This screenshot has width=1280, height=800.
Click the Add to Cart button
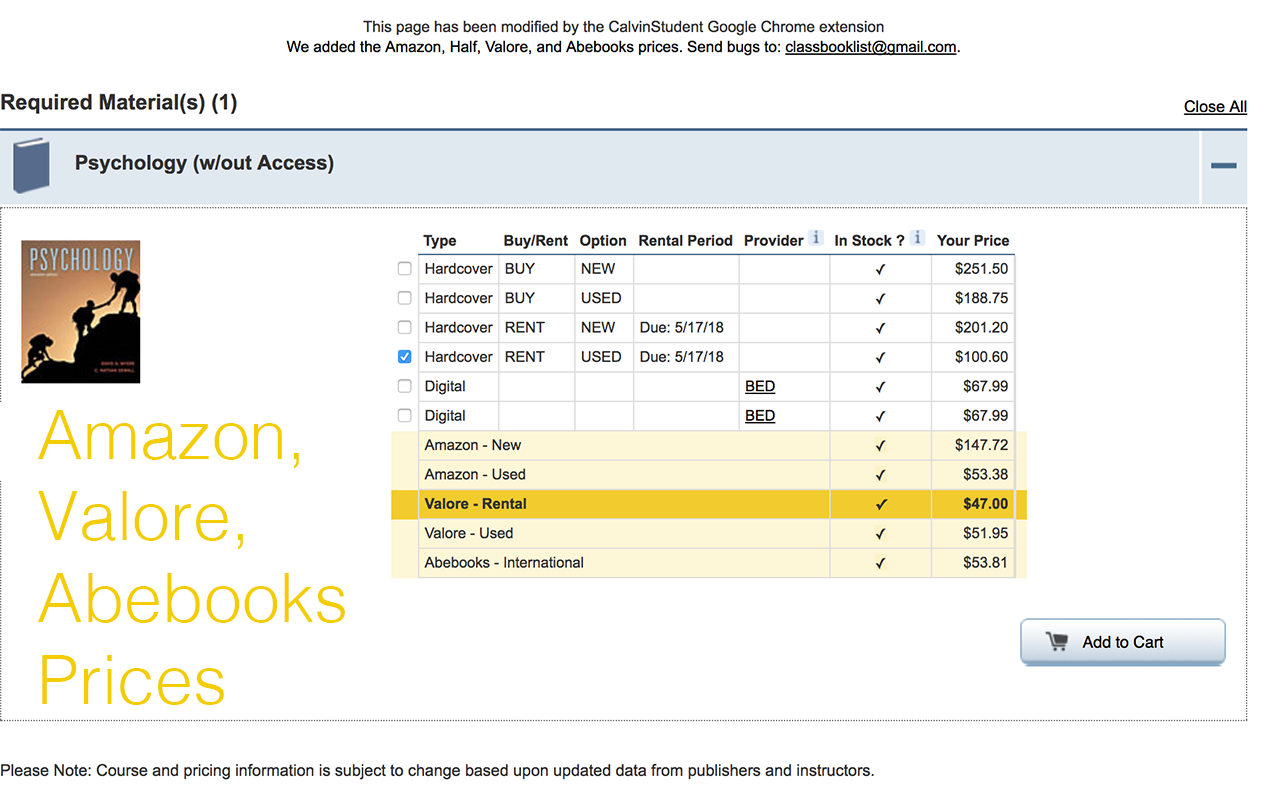[1122, 642]
